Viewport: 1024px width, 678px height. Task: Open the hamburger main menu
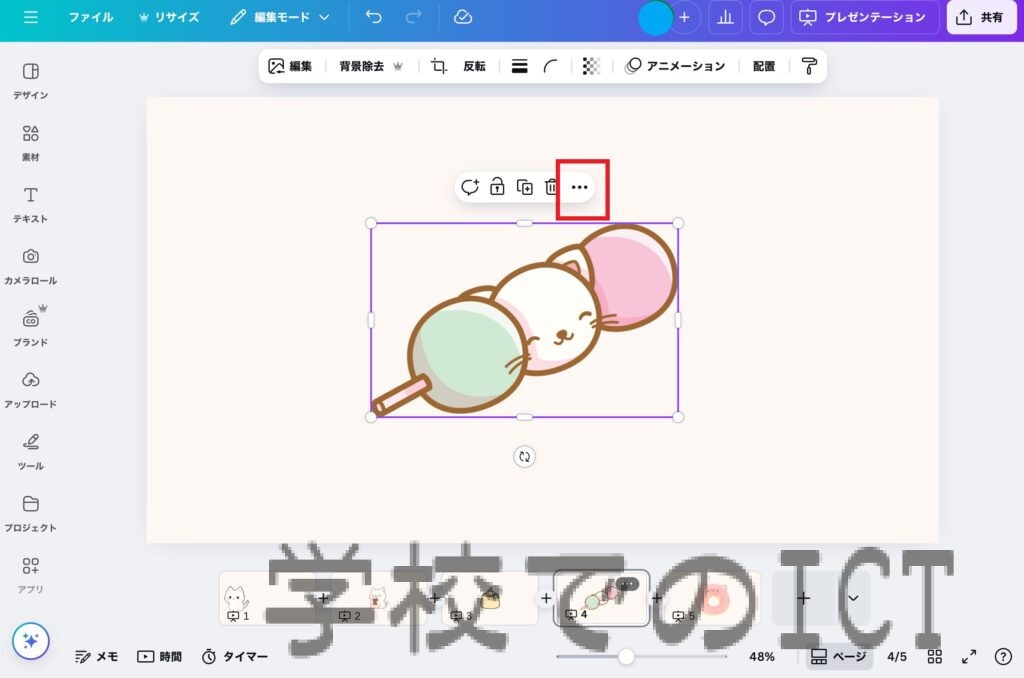point(31,18)
